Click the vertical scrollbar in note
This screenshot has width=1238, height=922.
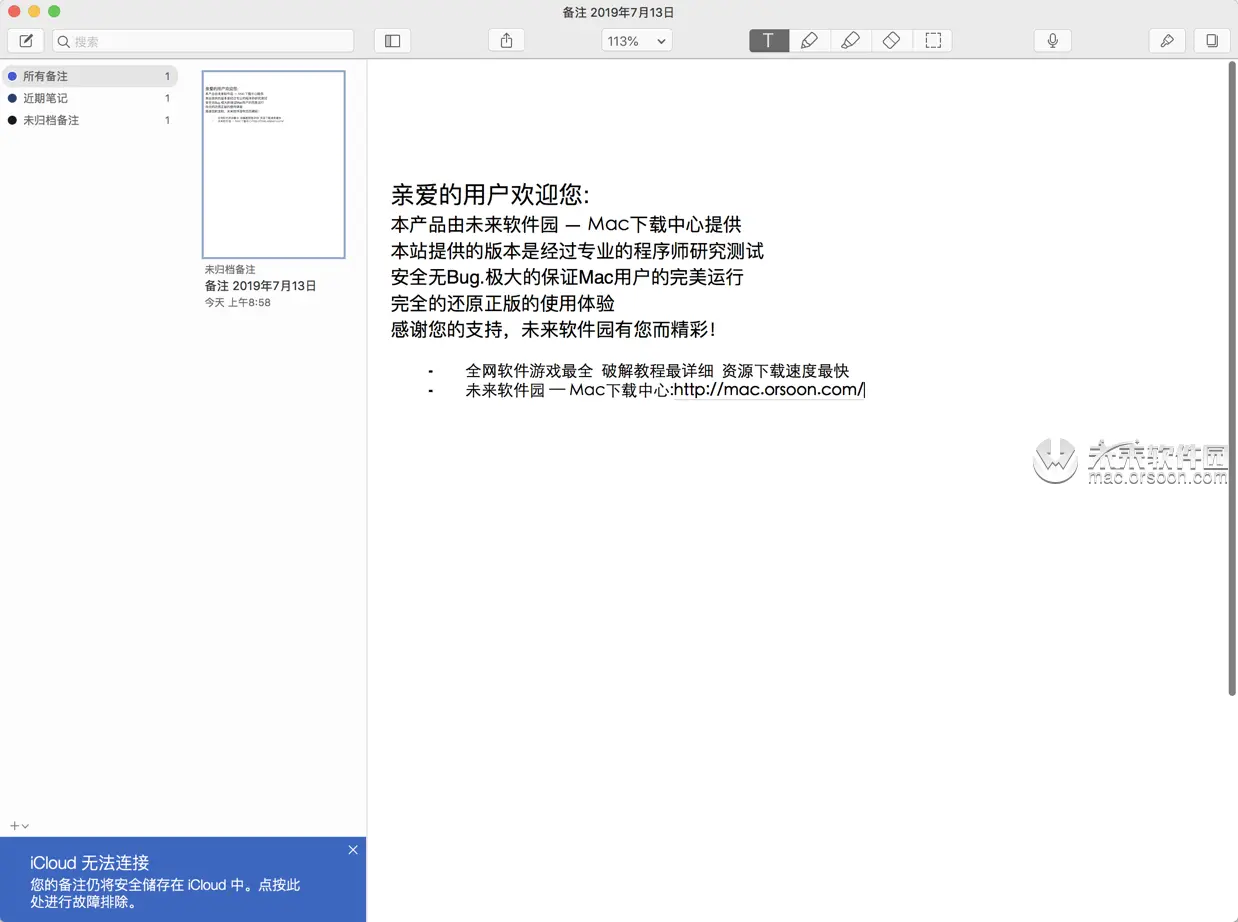tap(1232, 380)
